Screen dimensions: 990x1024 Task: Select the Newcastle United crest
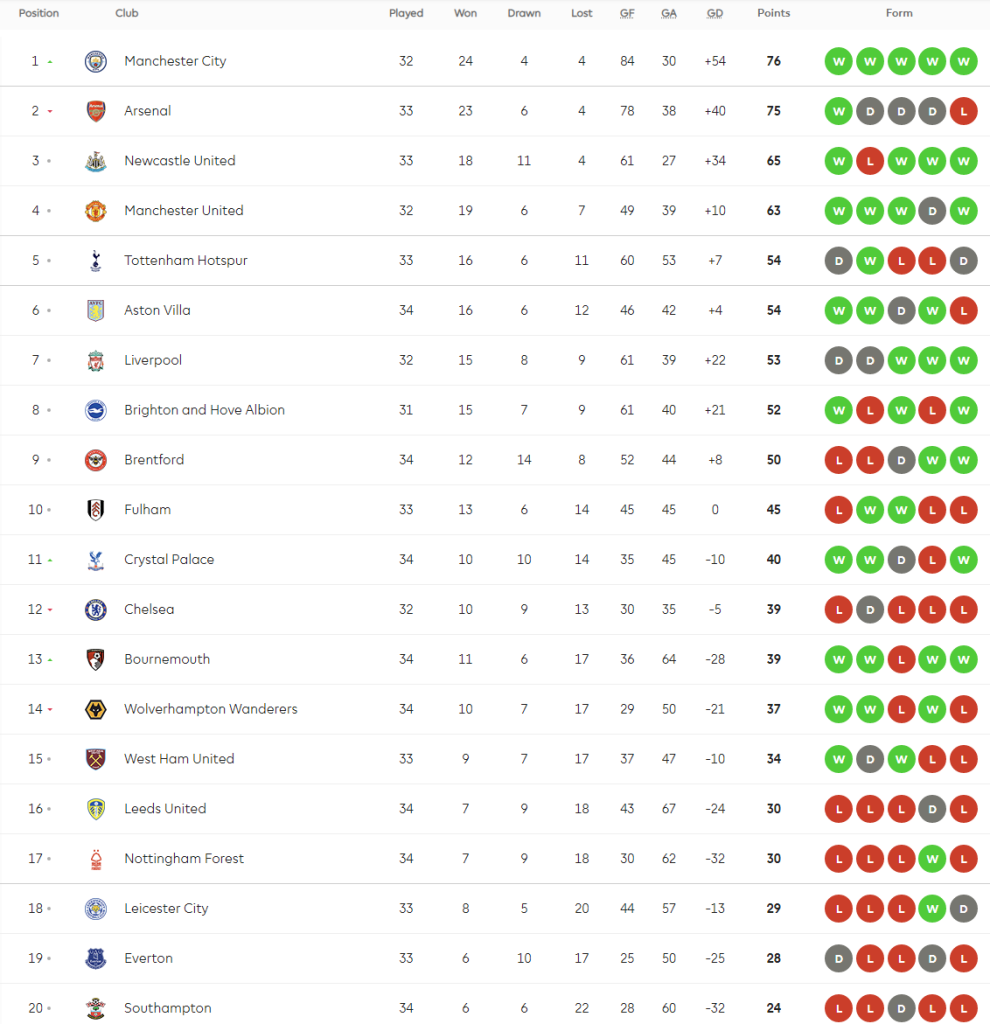click(x=95, y=161)
